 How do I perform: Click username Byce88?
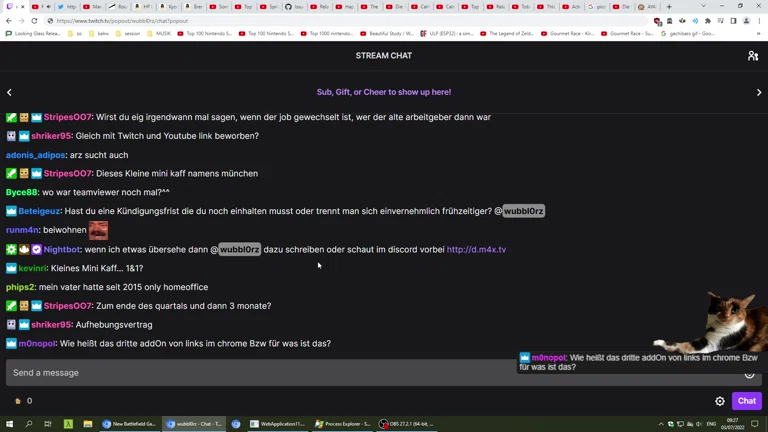click(x=22, y=192)
